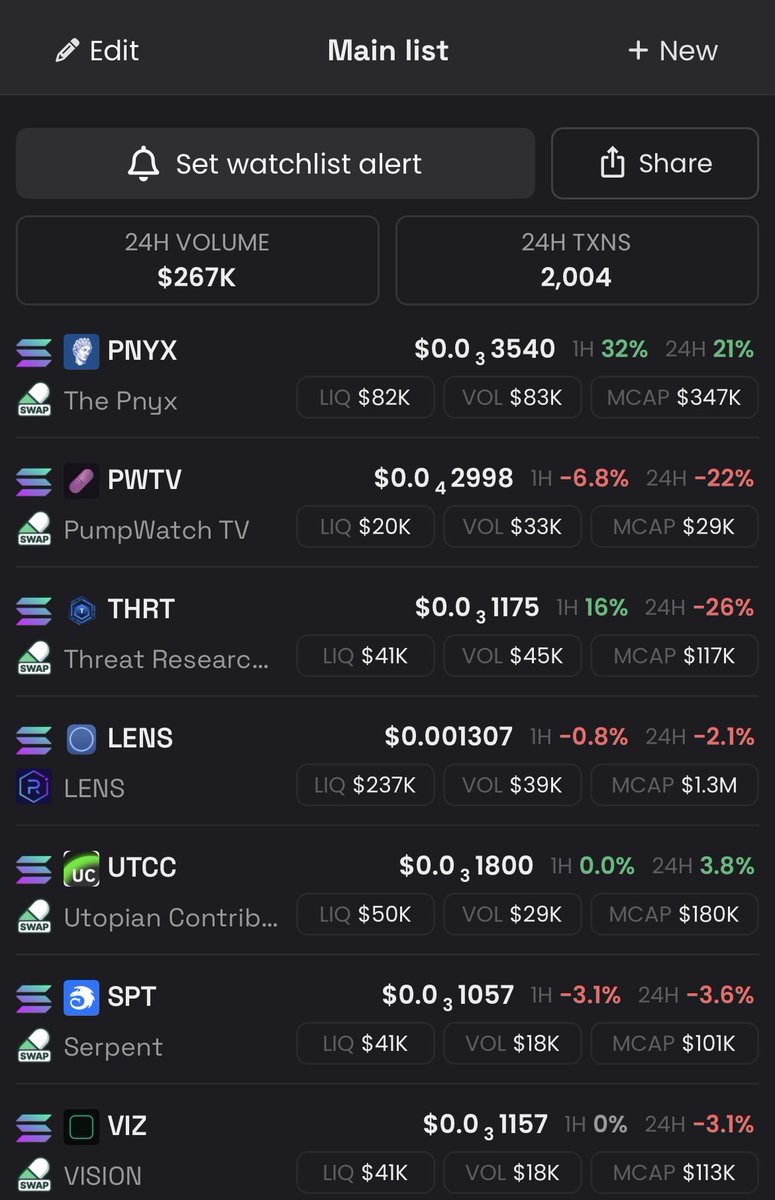Viewport: 775px width, 1200px height.
Task: Open the 24H VOLUME $267K card
Action: click(x=197, y=260)
